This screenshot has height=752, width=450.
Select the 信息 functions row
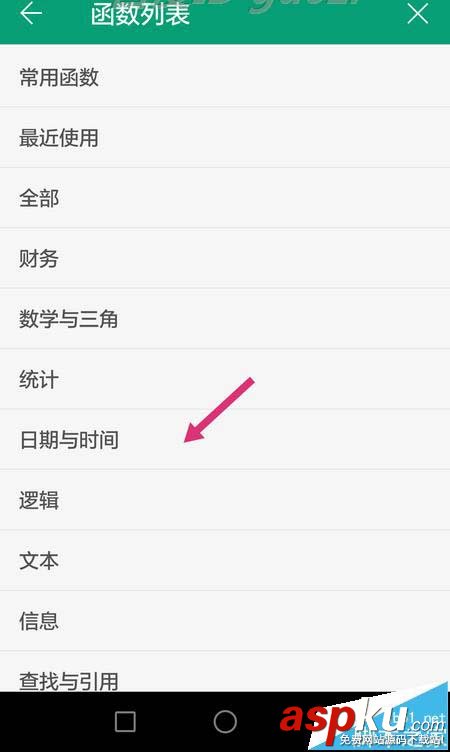pyautogui.click(x=225, y=621)
